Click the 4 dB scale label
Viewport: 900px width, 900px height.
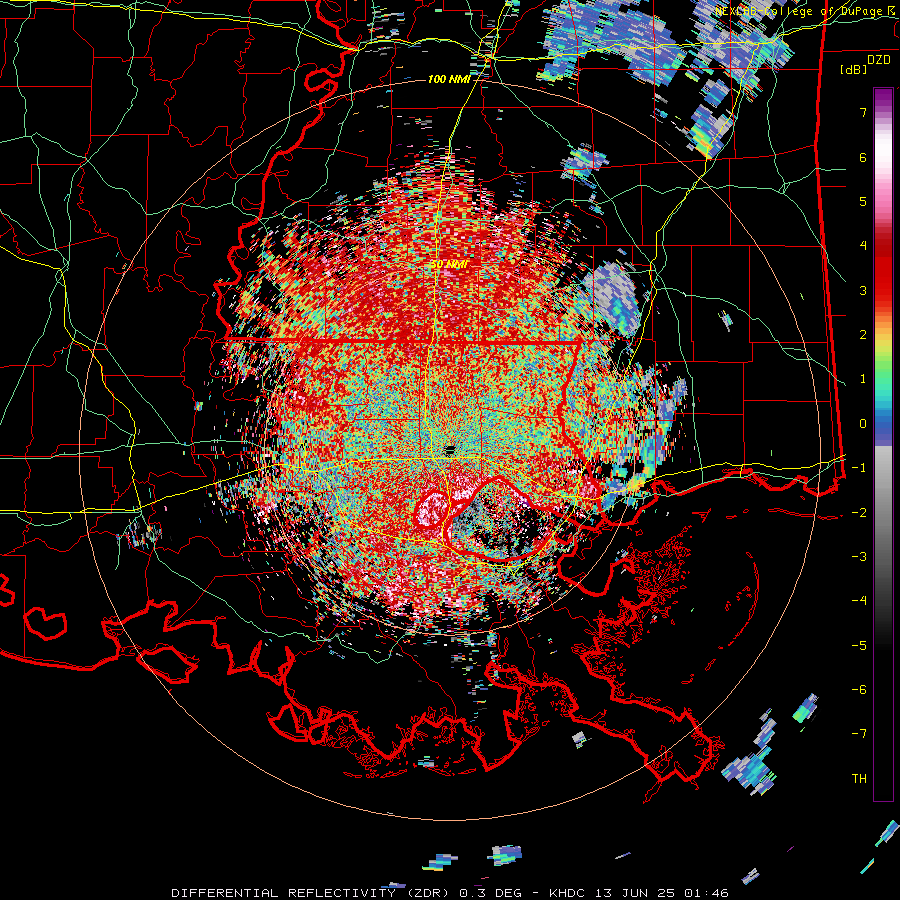pos(863,246)
